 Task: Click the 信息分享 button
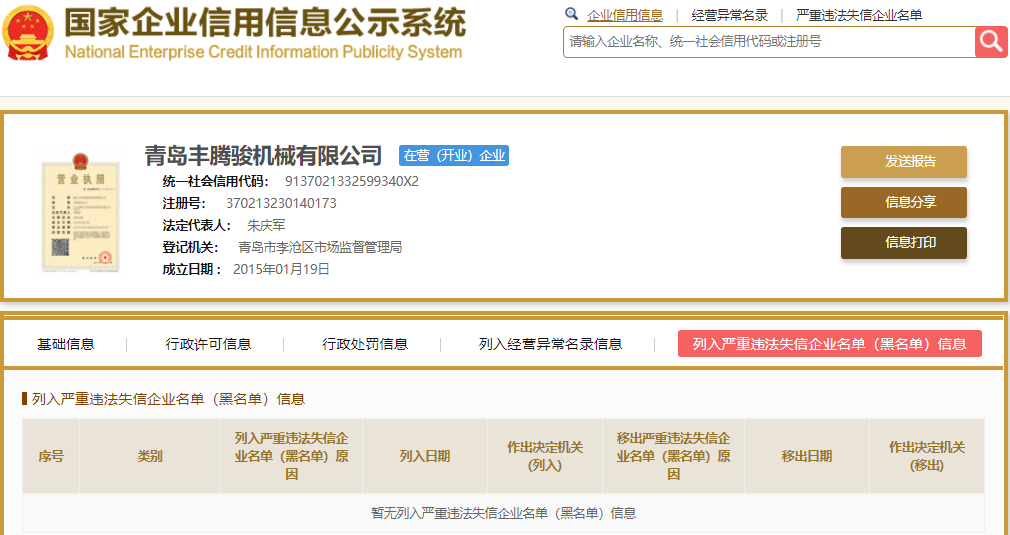point(904,202)
